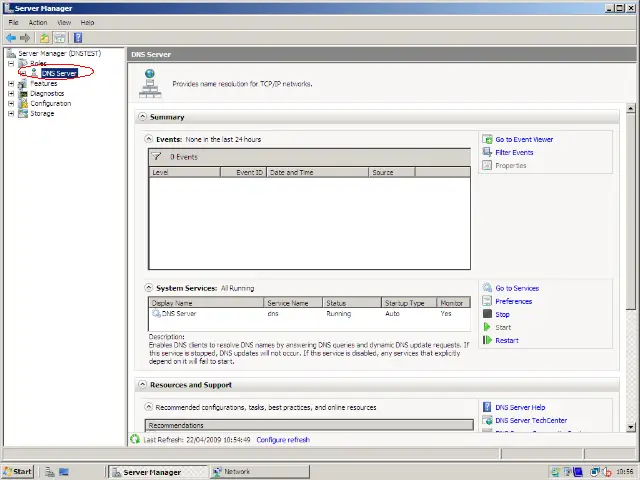Sort events by Source column header

(392, 172)
